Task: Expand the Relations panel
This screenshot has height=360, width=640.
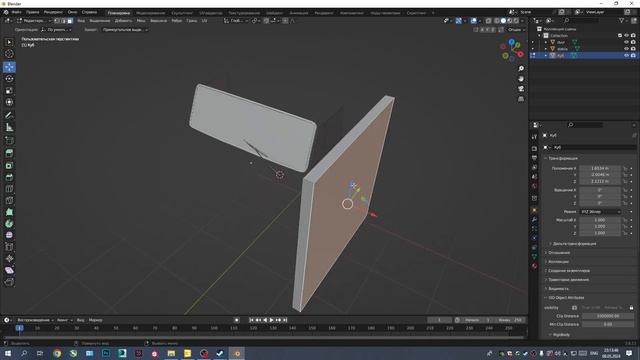Action: [x=558, y=253]
